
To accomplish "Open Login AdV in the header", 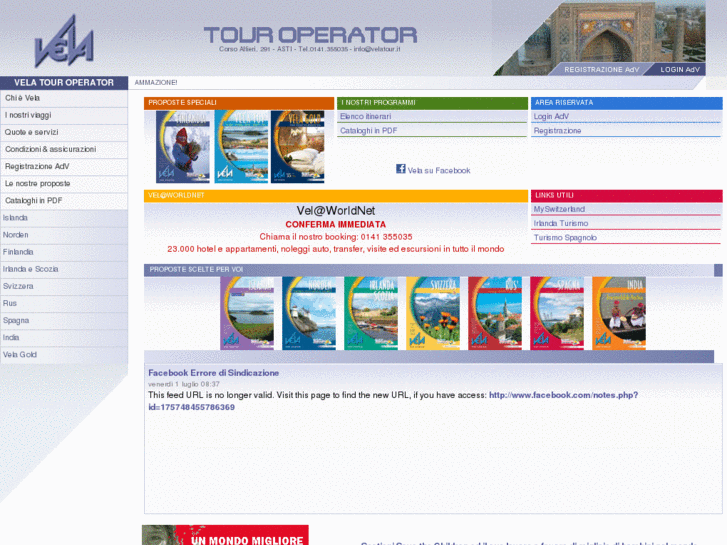I will coord(680,70).
